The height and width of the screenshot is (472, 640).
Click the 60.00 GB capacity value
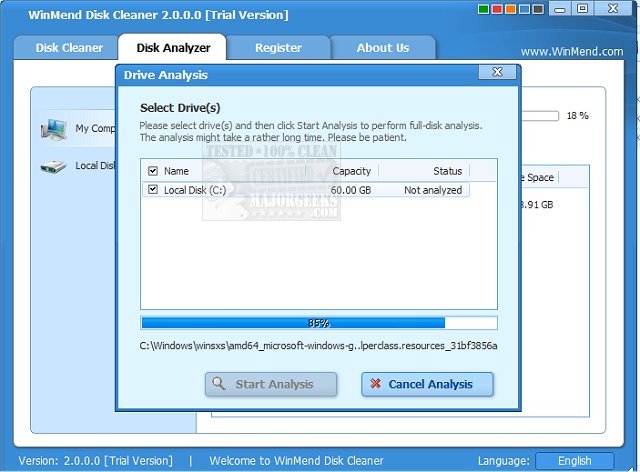click(x=351, y=190)
